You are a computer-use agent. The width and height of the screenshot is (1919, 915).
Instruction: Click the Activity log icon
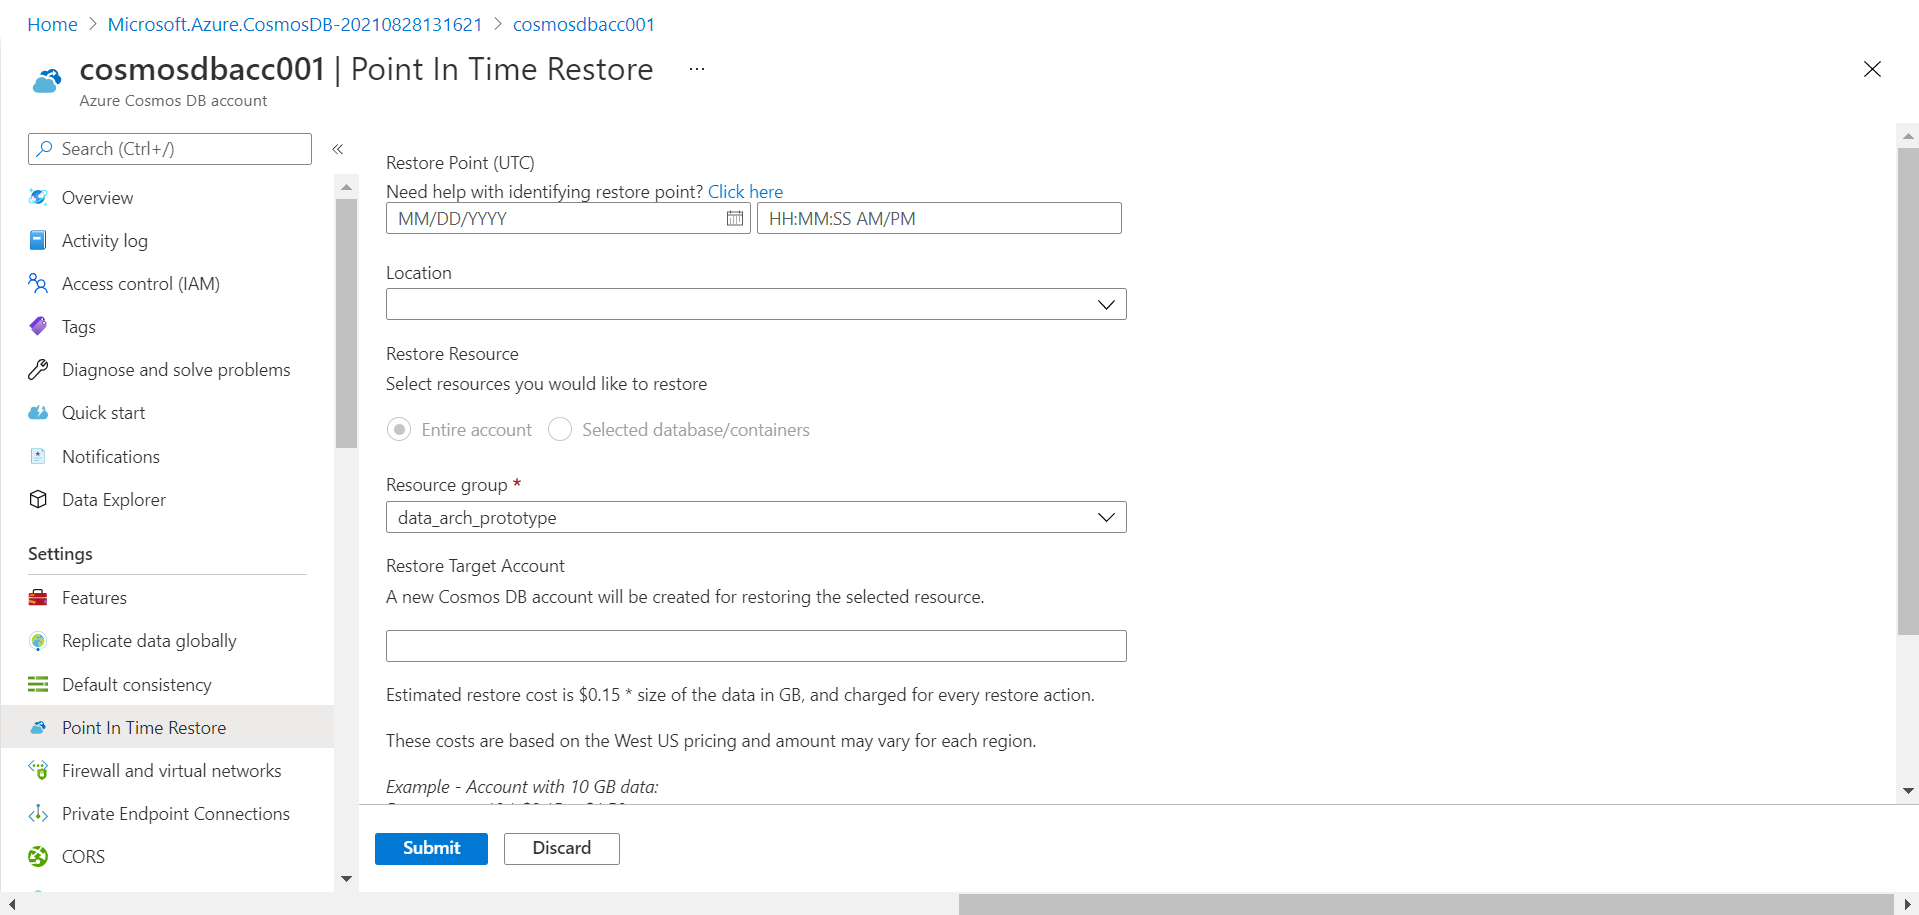(x=38, y=240)
